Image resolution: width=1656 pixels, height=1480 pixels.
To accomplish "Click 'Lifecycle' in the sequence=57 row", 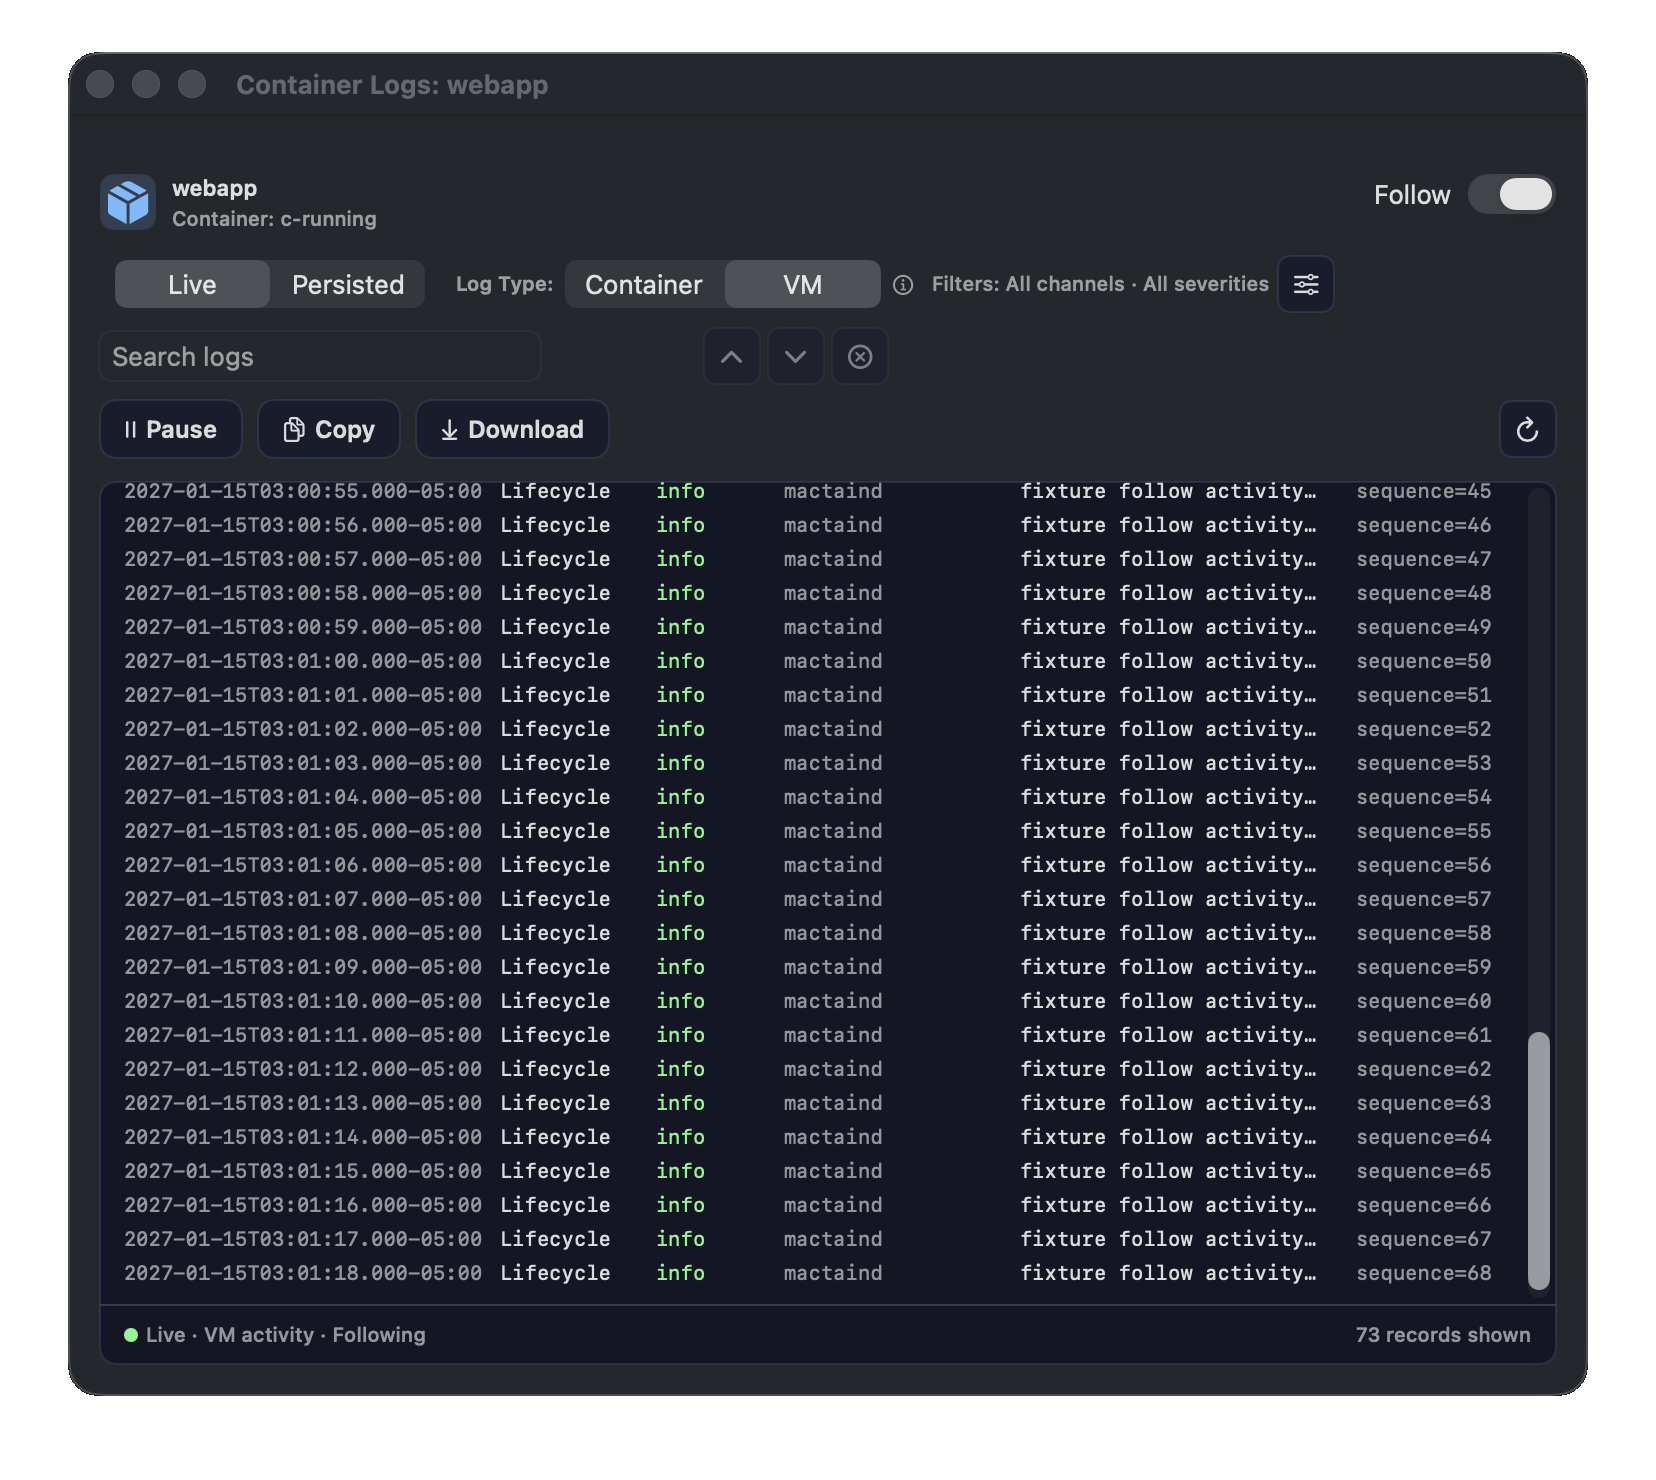I will point(555,899).
